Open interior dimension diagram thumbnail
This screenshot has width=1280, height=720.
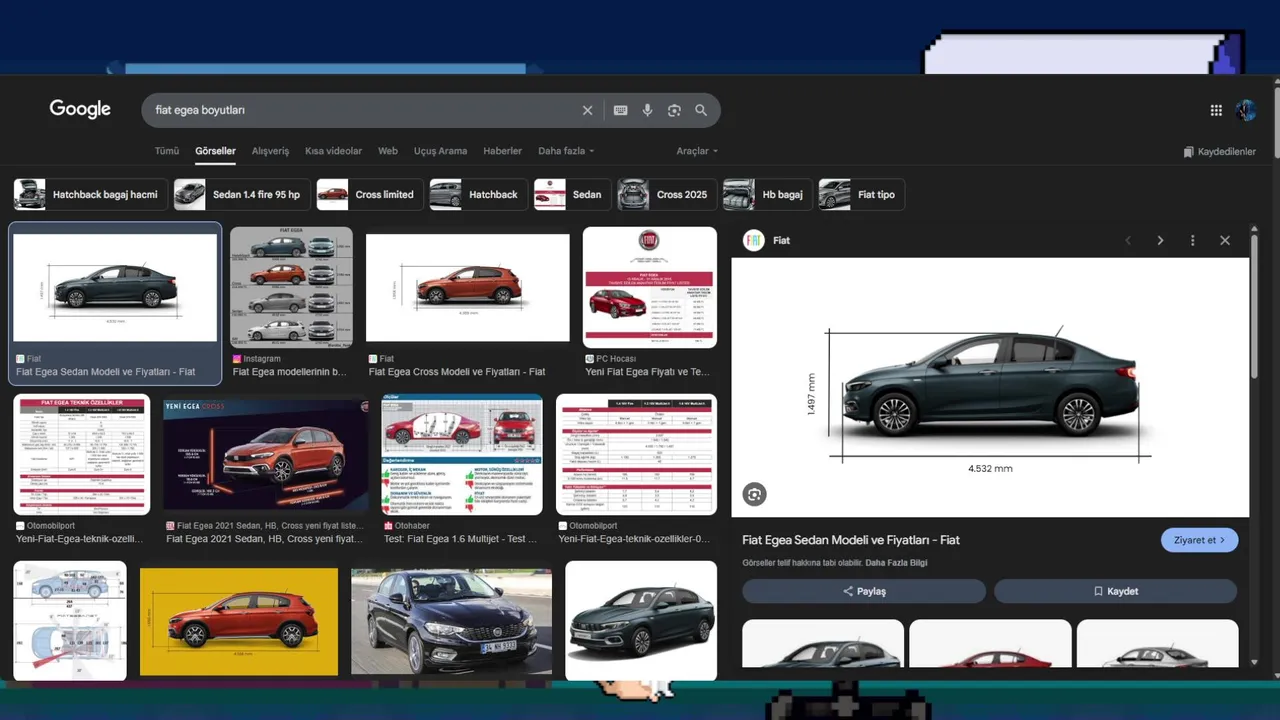70,620
